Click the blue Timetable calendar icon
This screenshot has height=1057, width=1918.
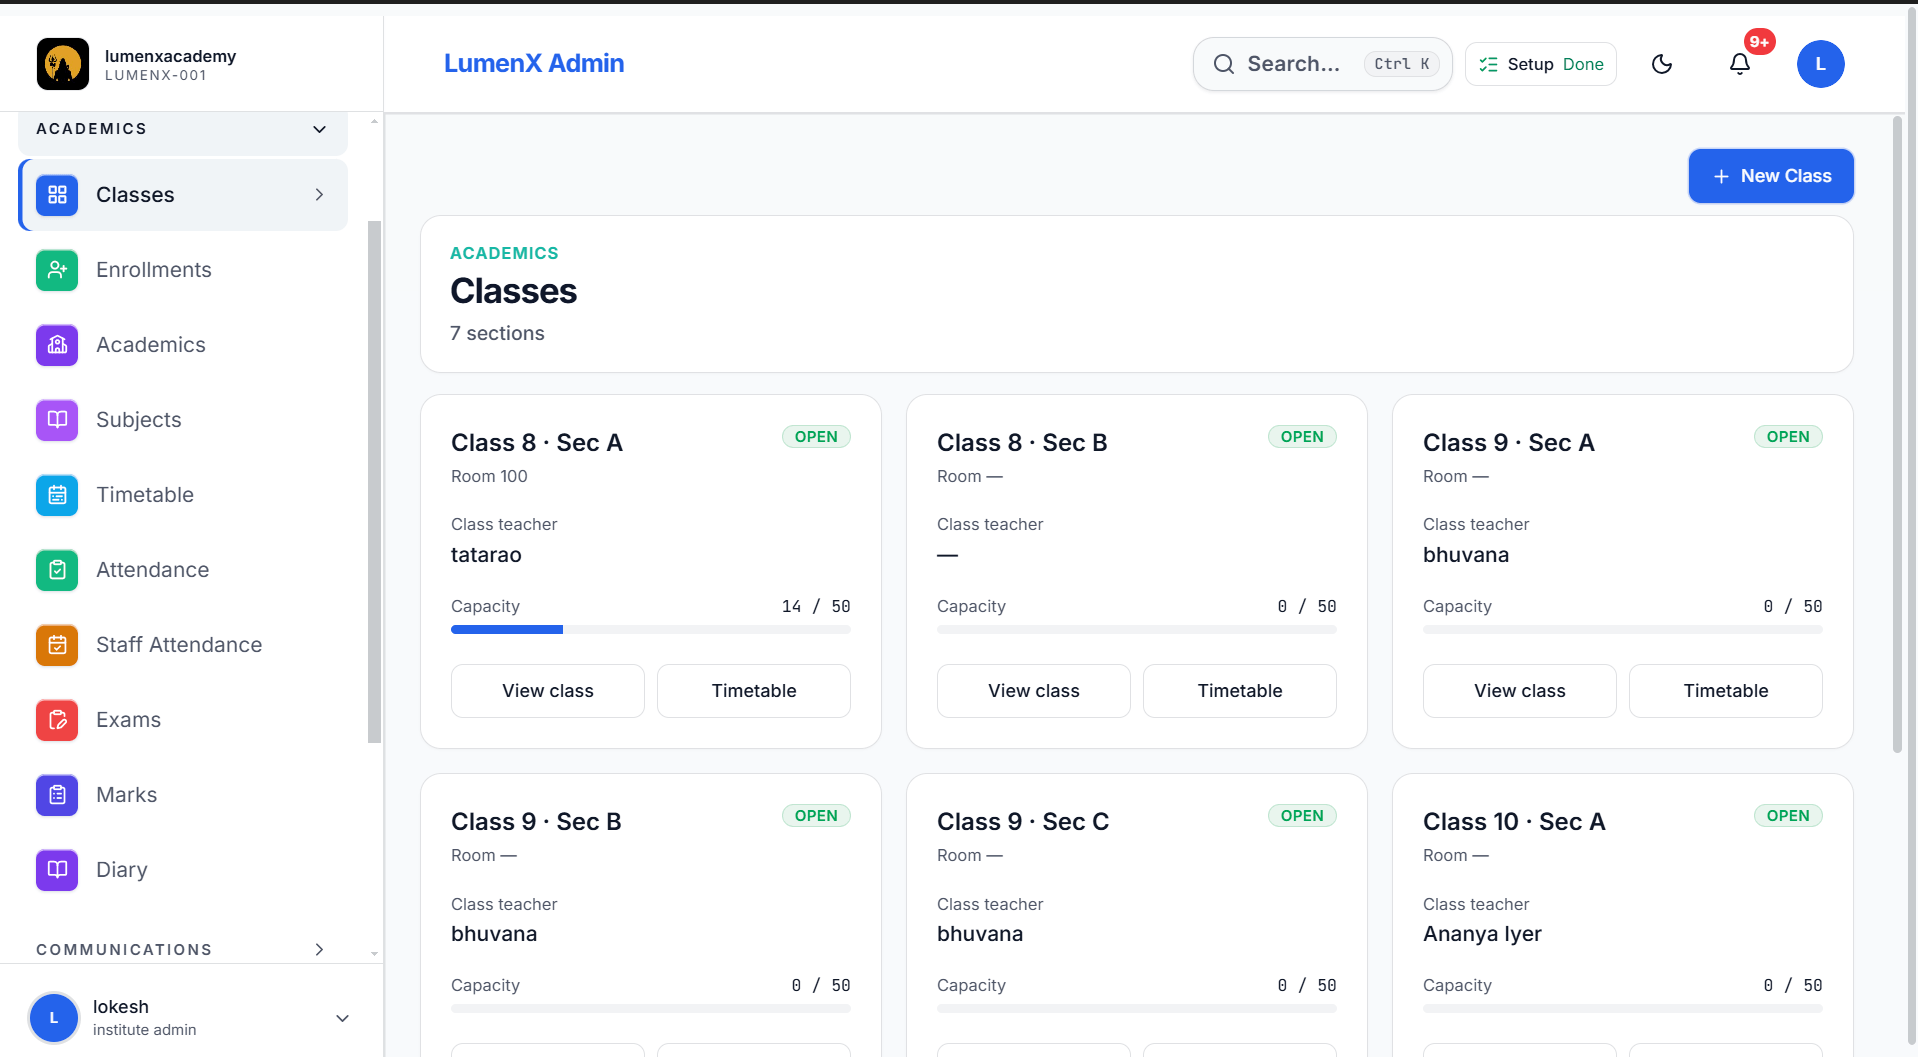click(x=57, y=495)
